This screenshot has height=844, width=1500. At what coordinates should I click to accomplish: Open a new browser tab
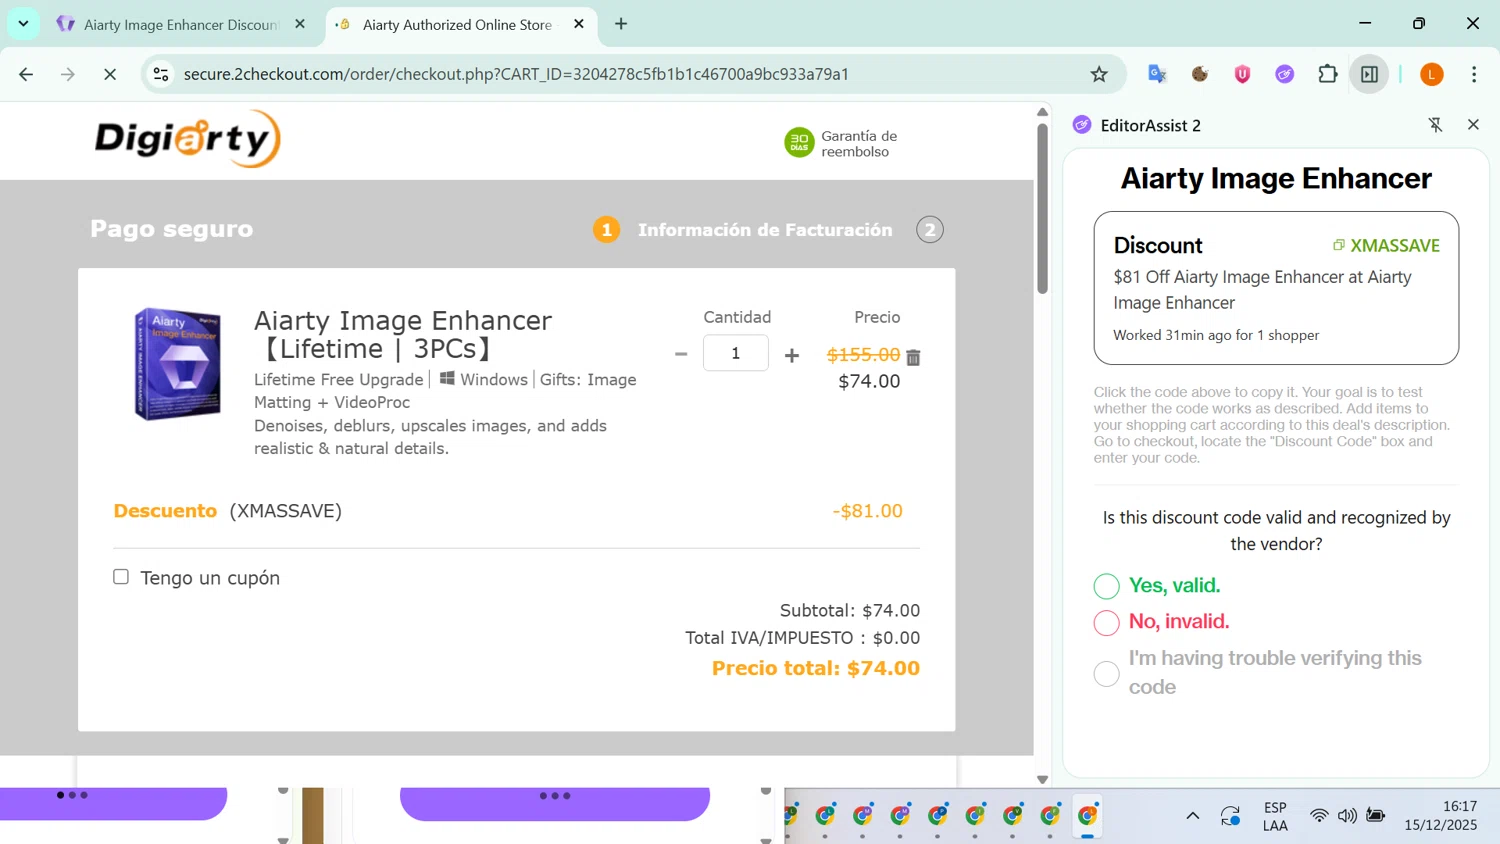621,24
